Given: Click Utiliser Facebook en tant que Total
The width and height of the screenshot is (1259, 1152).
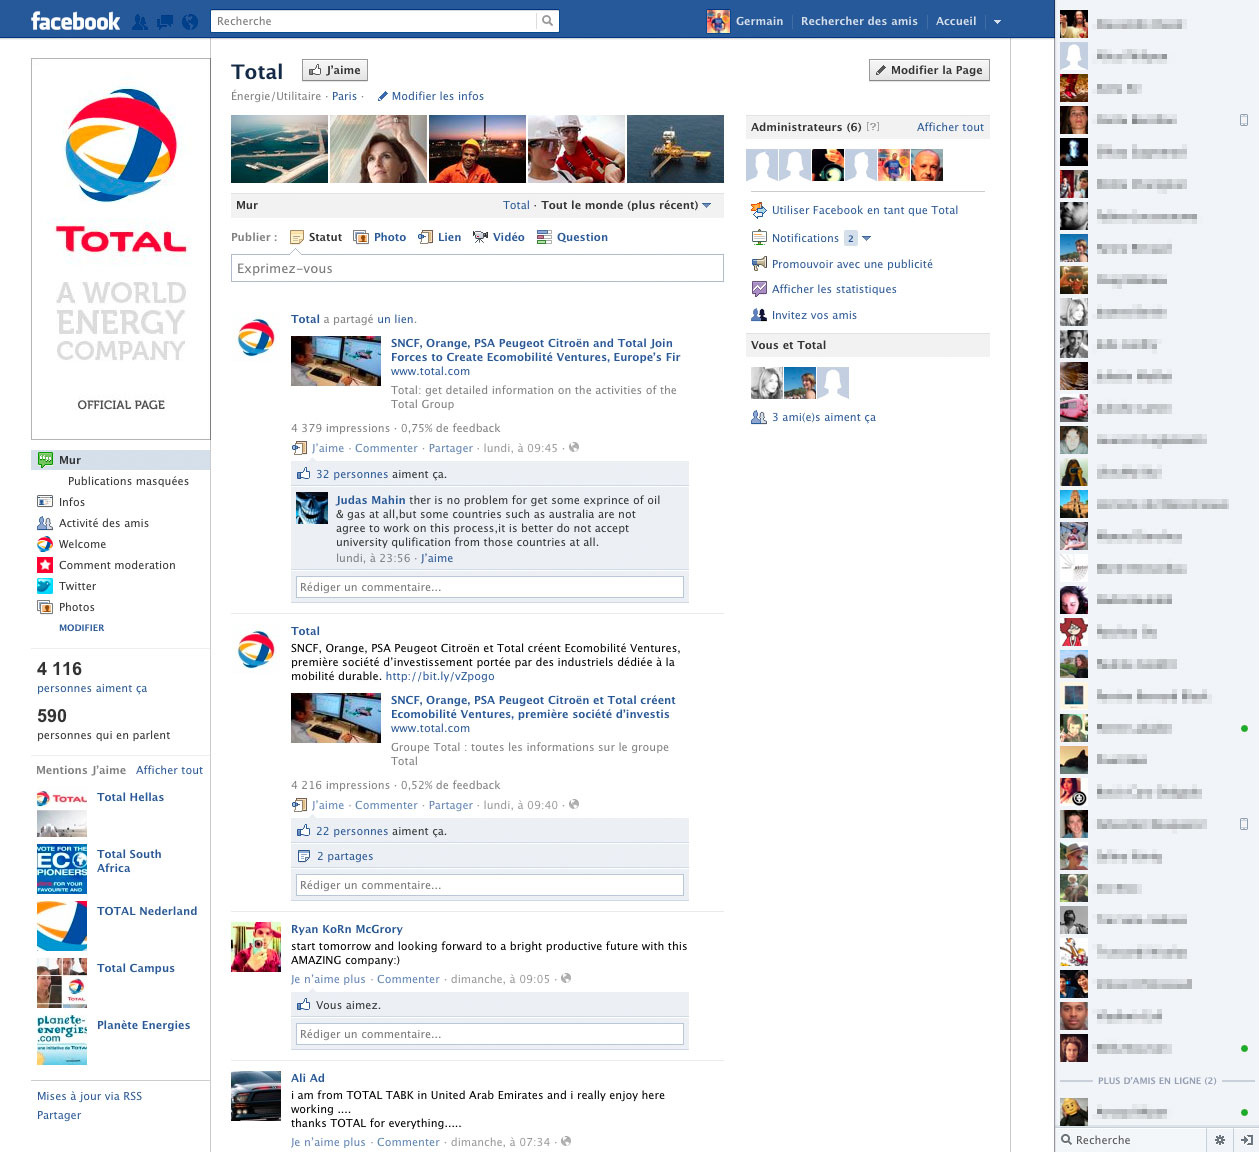Looking at the screenshot, I should pyautogui.click(x=865, y=210).
